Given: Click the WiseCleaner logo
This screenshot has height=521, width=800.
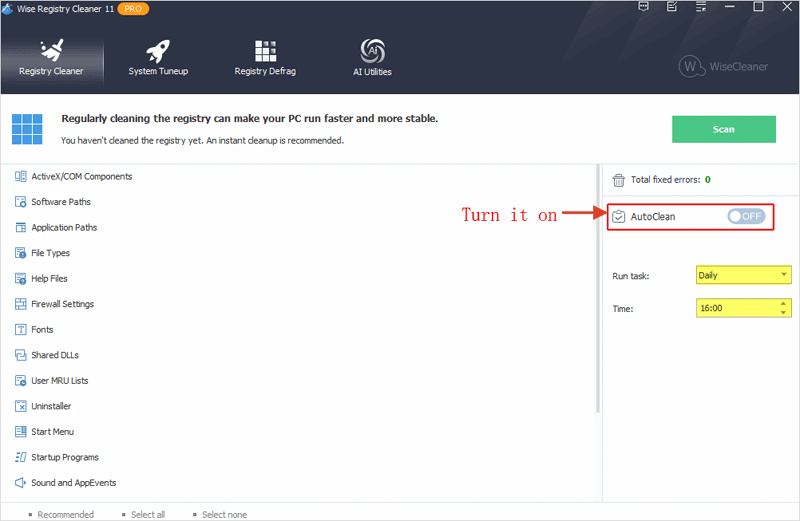Looking at the screenshot, I should coord(723,66).
